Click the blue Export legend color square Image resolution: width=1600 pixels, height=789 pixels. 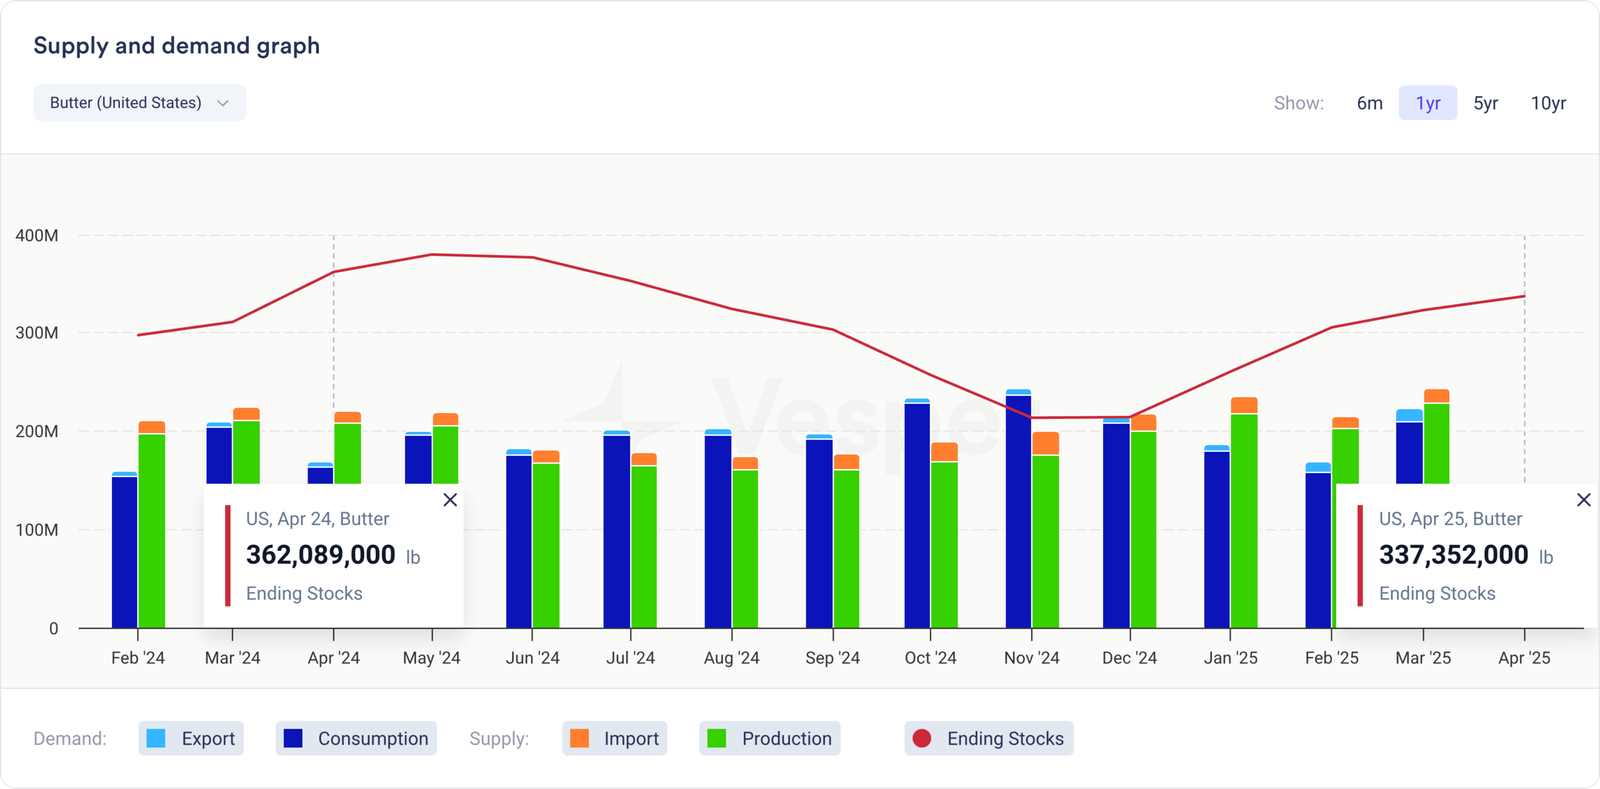[x=156, y=739]
